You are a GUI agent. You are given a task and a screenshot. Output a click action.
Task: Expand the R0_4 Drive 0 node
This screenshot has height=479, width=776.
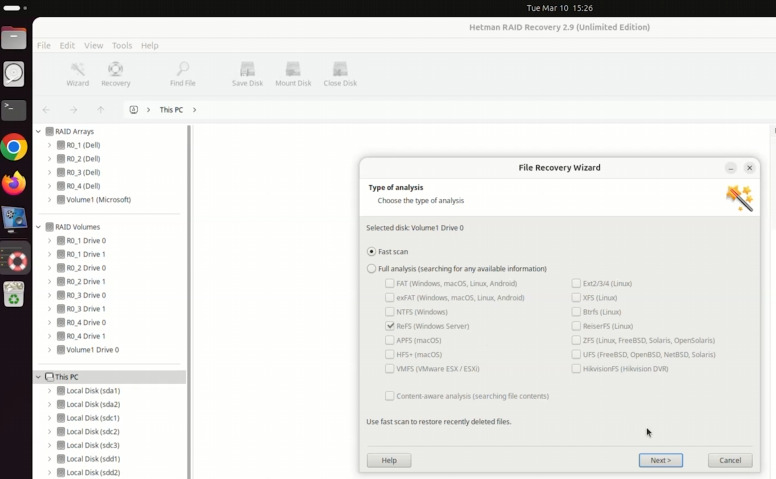[49, 323]
